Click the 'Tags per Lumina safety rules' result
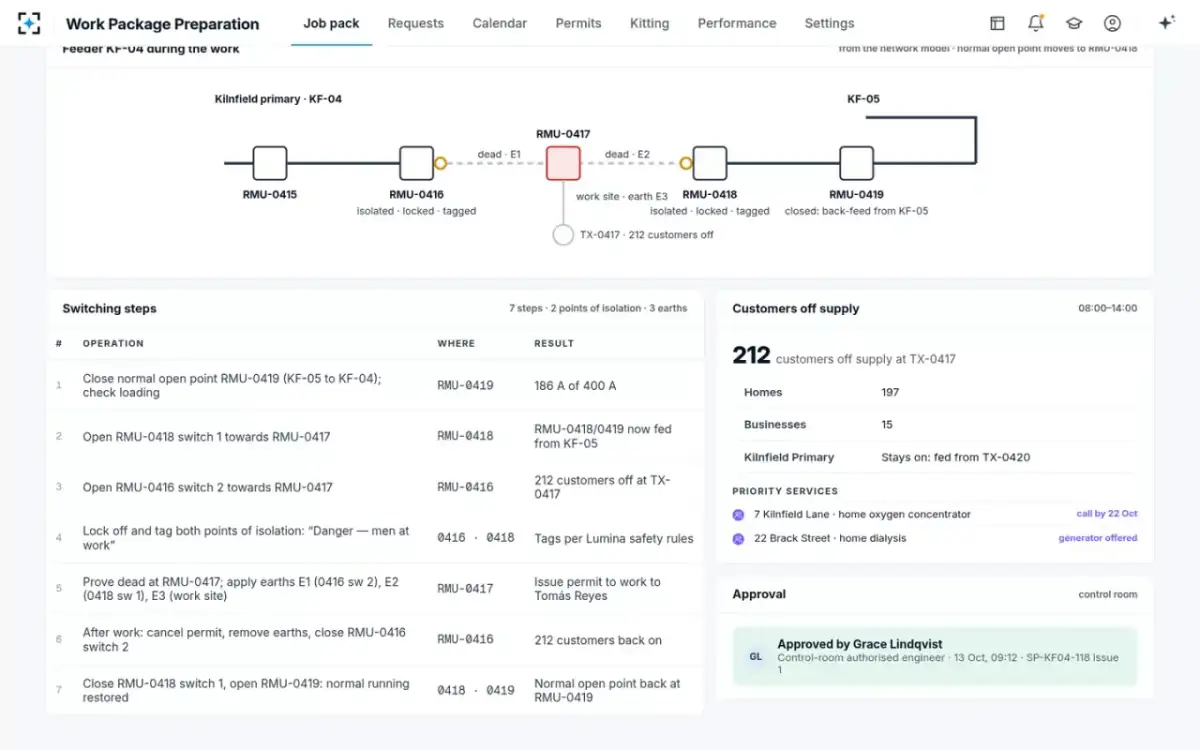The height and width of the screenshot is (750, 1200). (x=614, y=538)
